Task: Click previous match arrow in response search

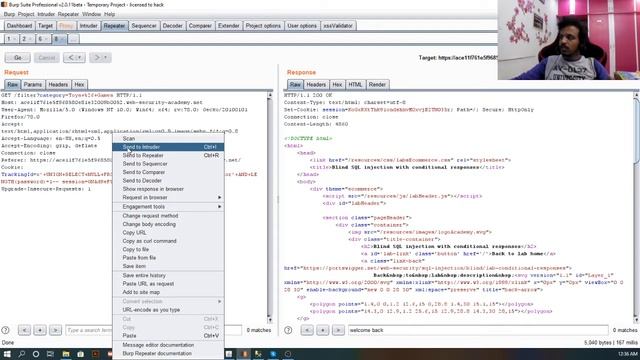Action: coord(307,330)
